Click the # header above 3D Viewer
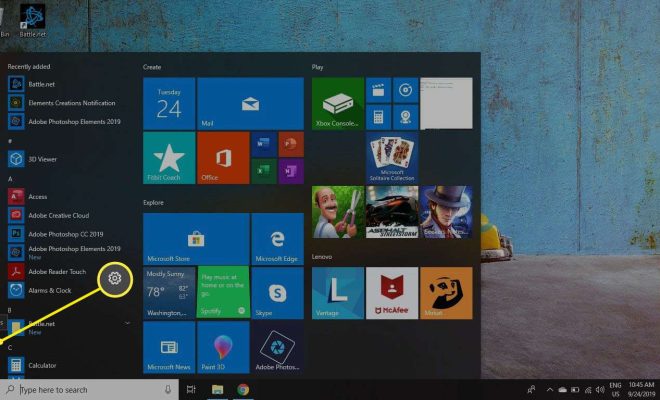Screen dimensions: 660x400 click(10, 141)
